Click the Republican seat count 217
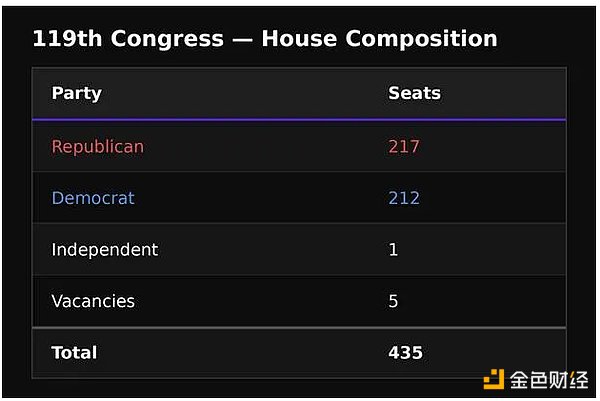600x401 pixels. point(404,147)
